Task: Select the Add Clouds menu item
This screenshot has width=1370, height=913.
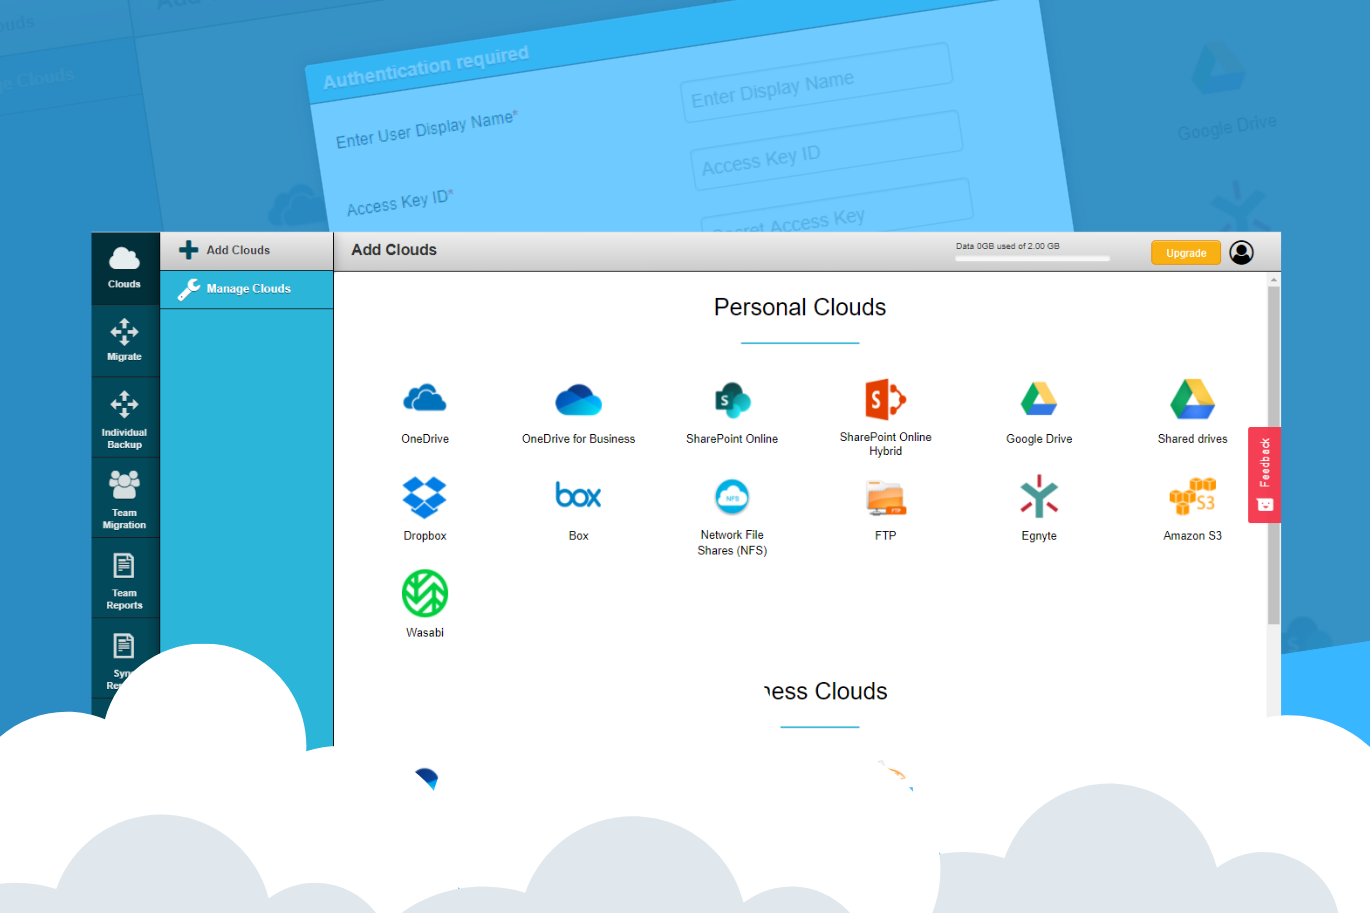Action: [246, 251]
